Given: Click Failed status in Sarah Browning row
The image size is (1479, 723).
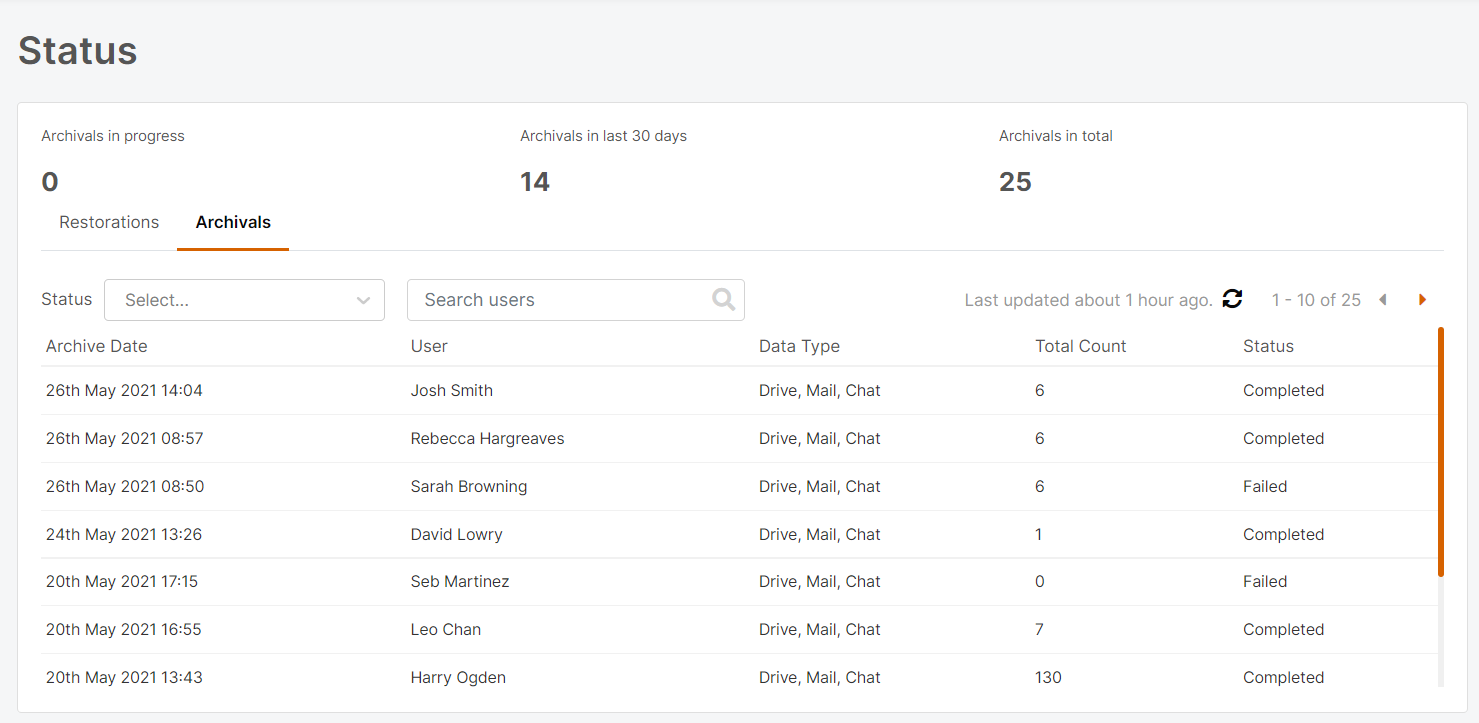Looking at the screenshot, I should 1265,486.
